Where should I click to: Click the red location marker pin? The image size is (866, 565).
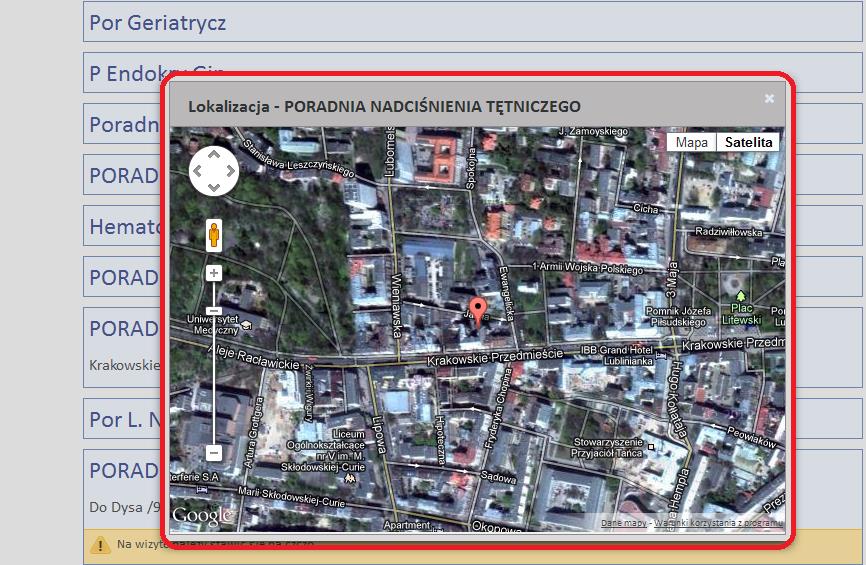tap(478, 310)
